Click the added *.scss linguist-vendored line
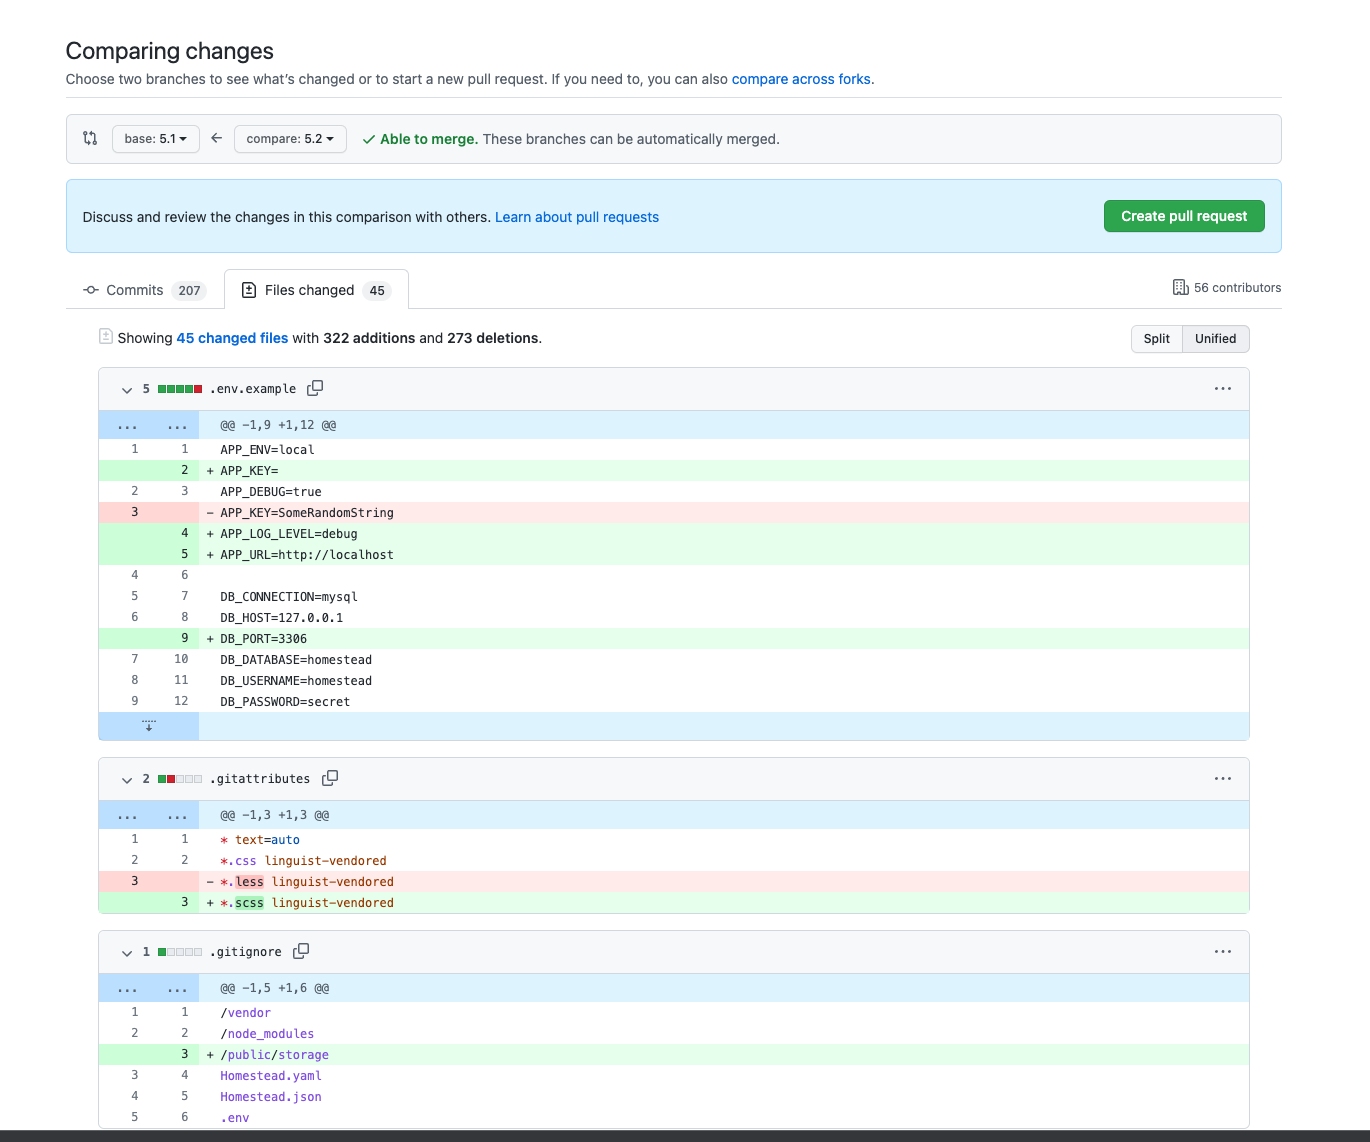This screenshot has width=1370, height=1142. 674,903
